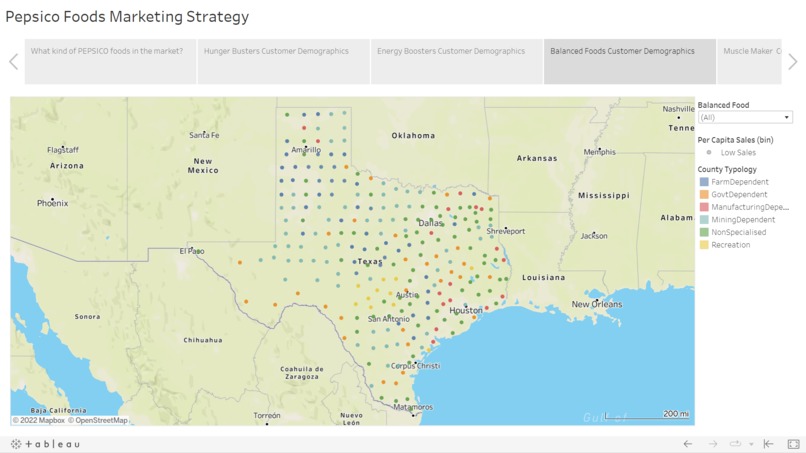
Task: Click the El Paso label on map
Action: 192,251
